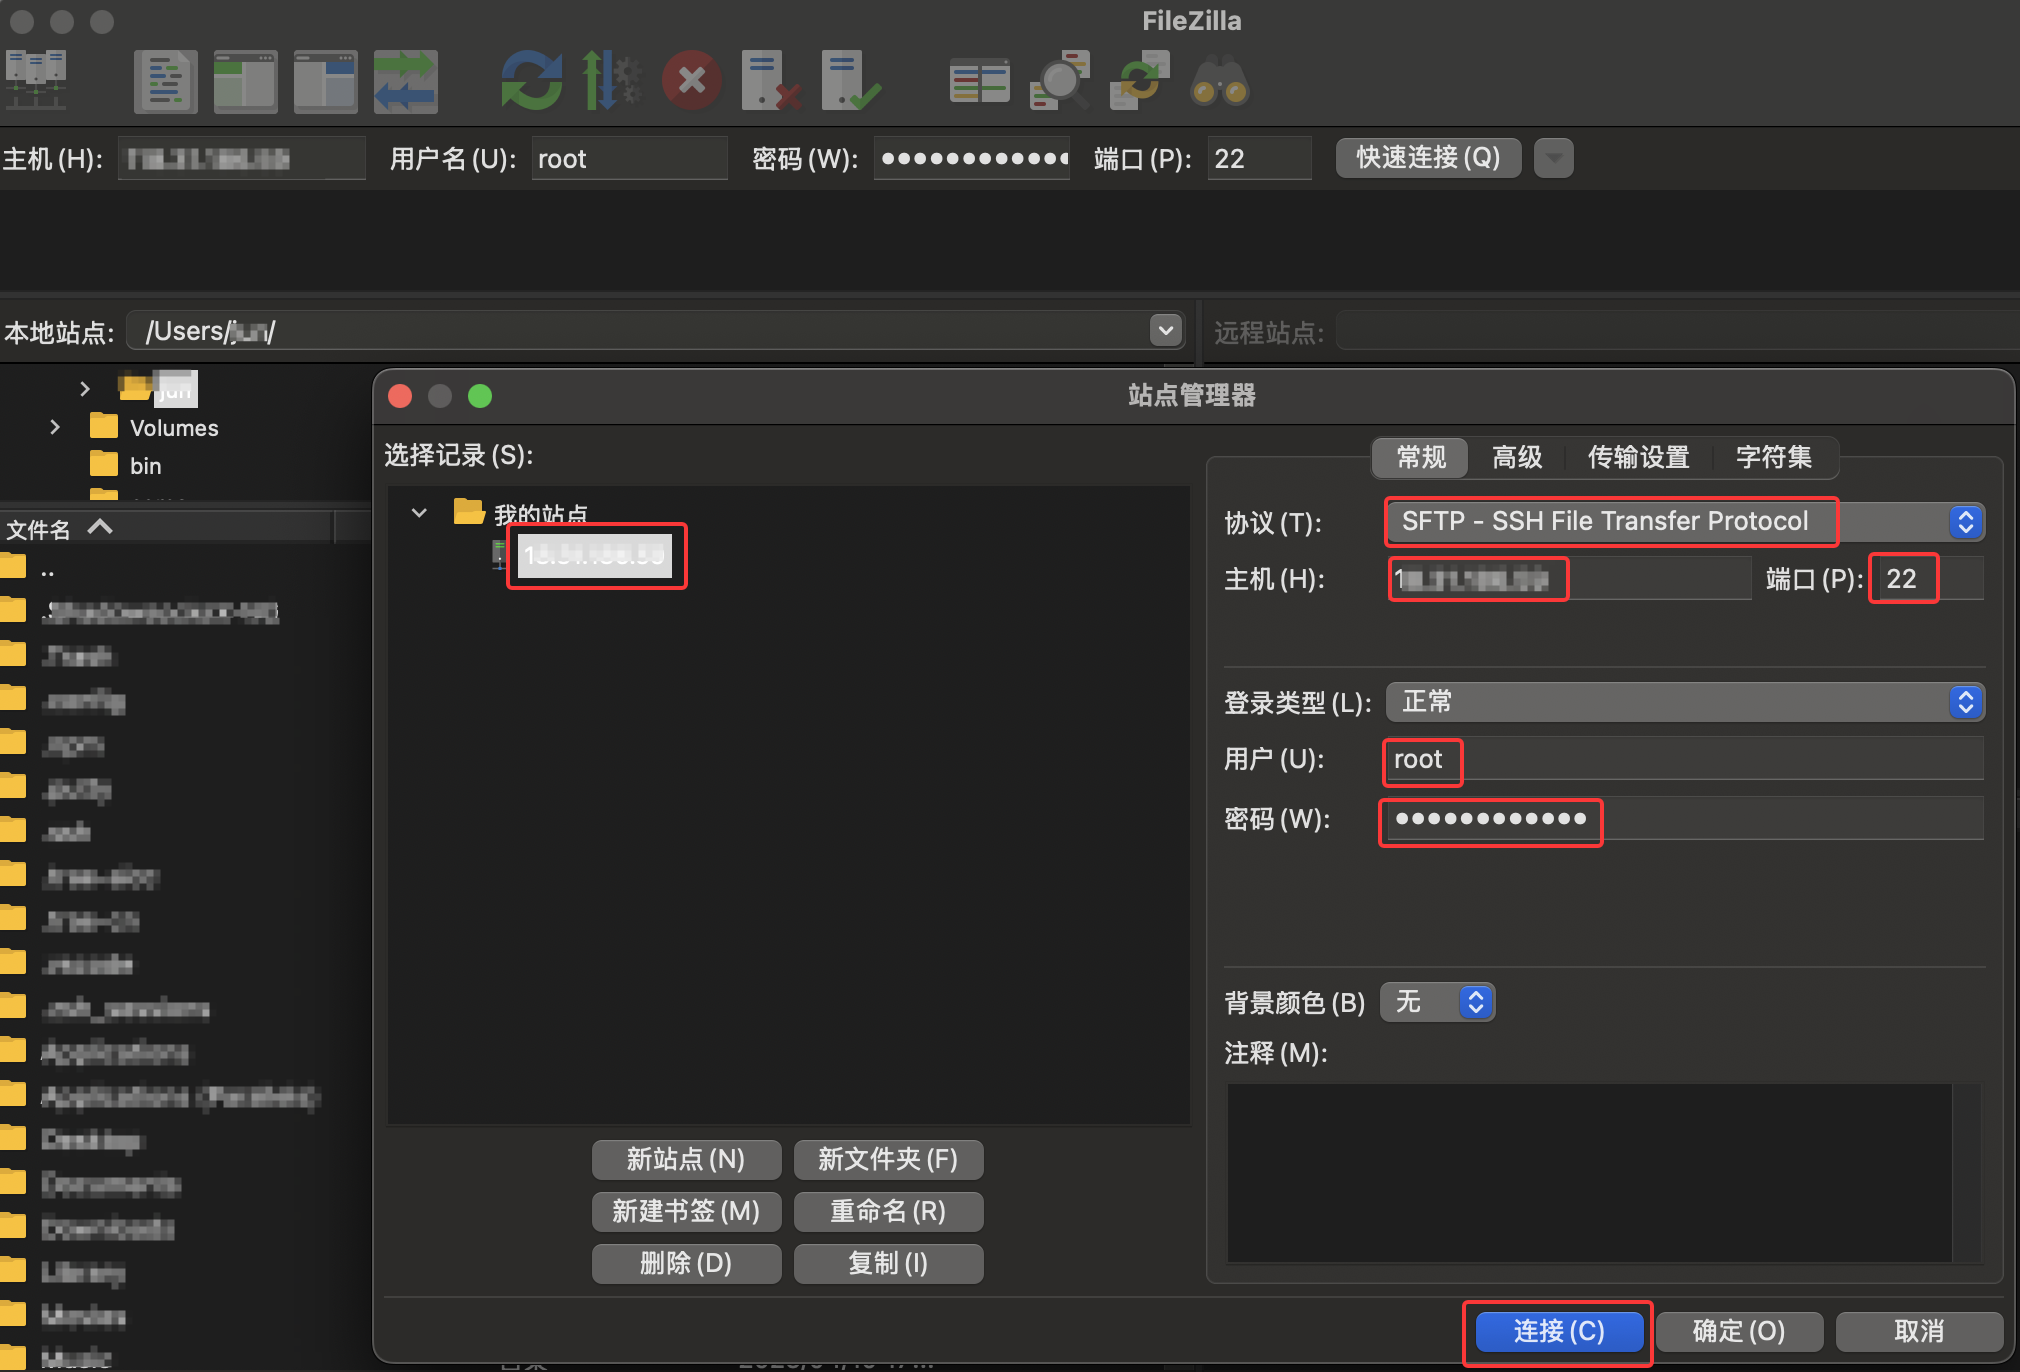2020x1372 pixels.
Task: Expand the Volumes folder in local tree
Action: coord(55,427)
